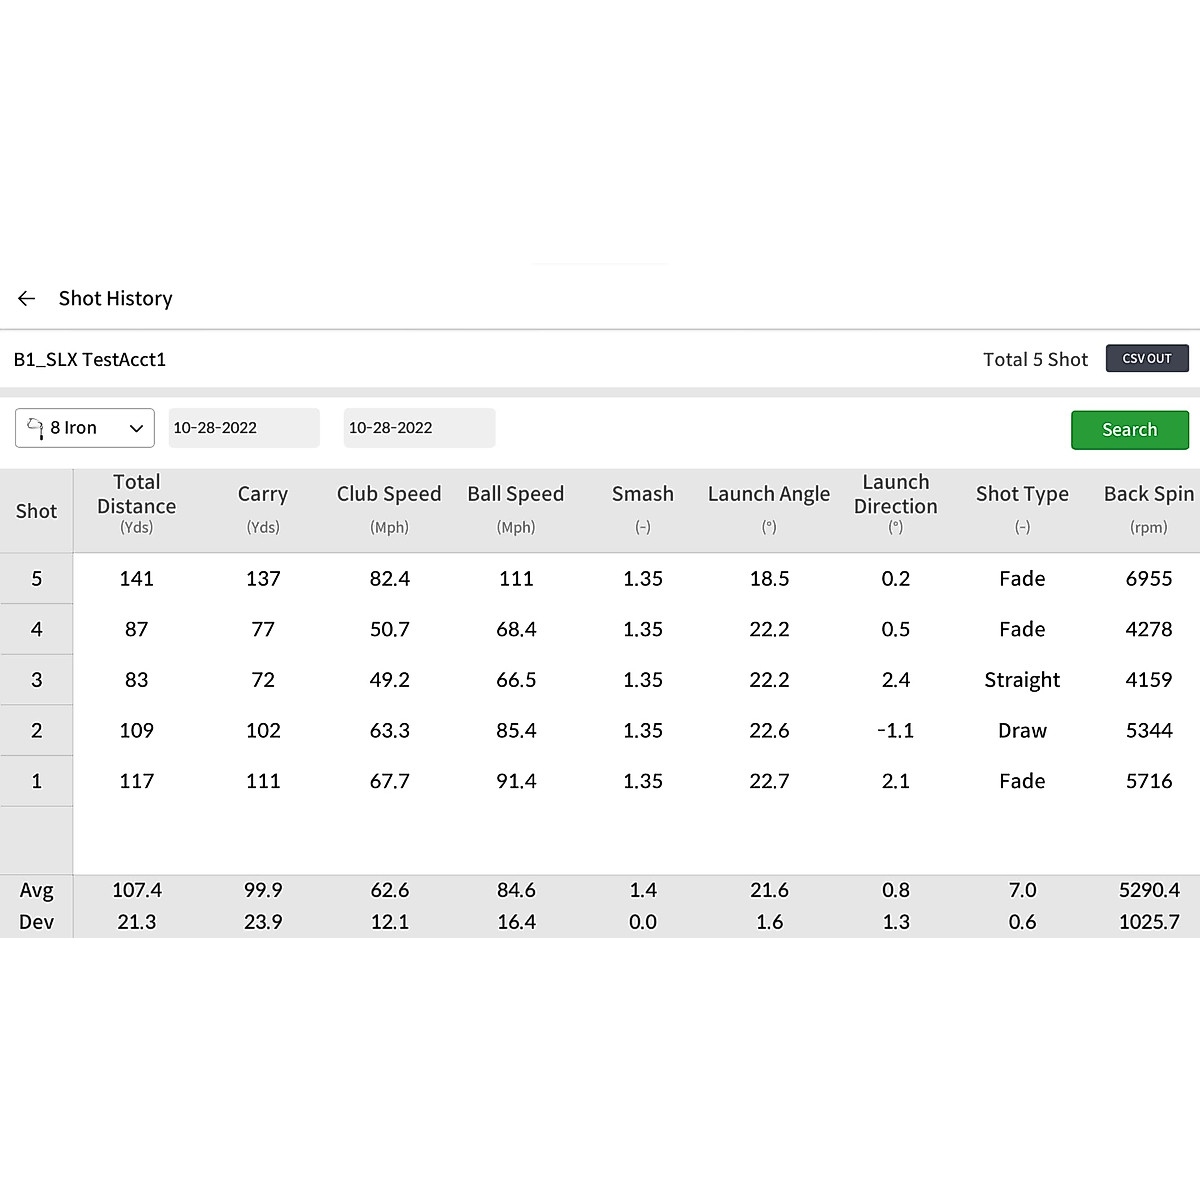The height and width of the screenshot is (1200, 1200).
Task: Select shot row number 4
Action: [x=37, y=629]
